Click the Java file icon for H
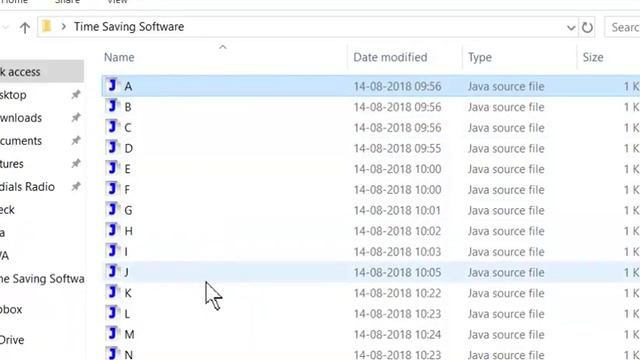The width and height of the screenshot is (640, 360). pos(112,230)
